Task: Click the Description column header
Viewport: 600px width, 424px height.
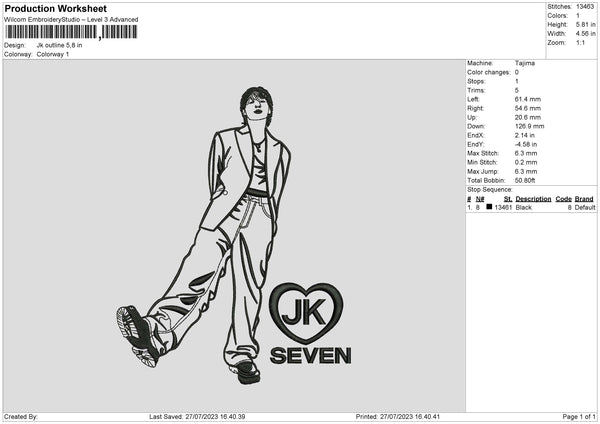Action: (x=533, y=199)
